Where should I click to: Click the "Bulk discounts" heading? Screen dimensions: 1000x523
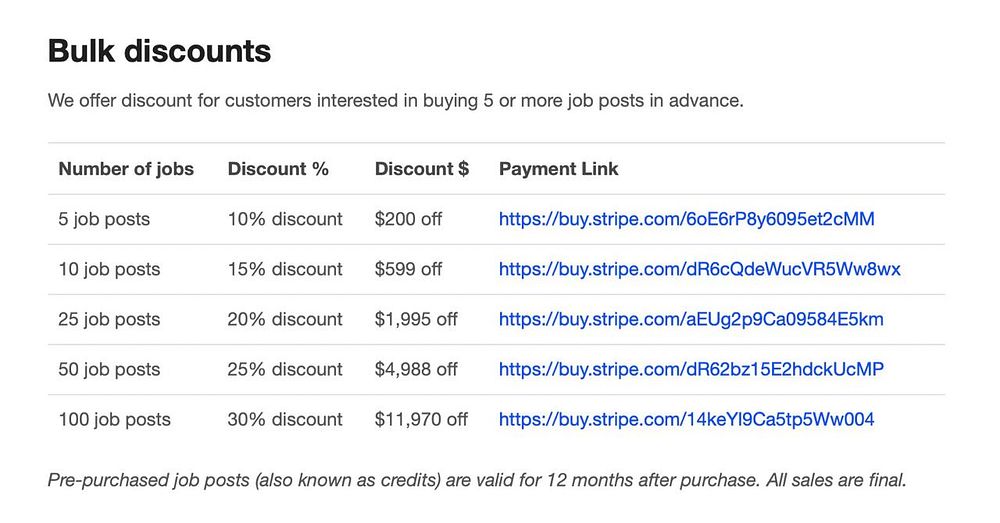click(159, 51)
